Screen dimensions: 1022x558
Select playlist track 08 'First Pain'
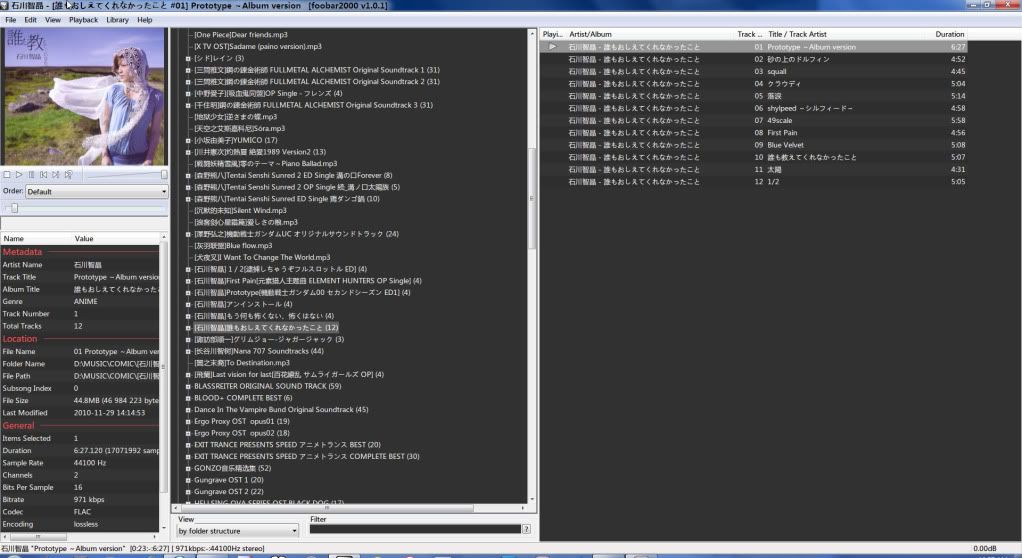pyautogui.click(x=753, y=133)
